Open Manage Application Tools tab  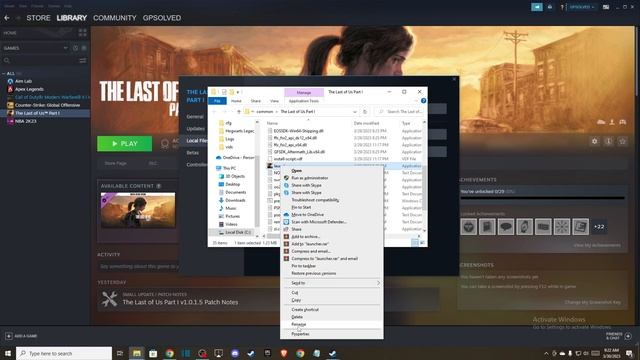pos(304,101)
